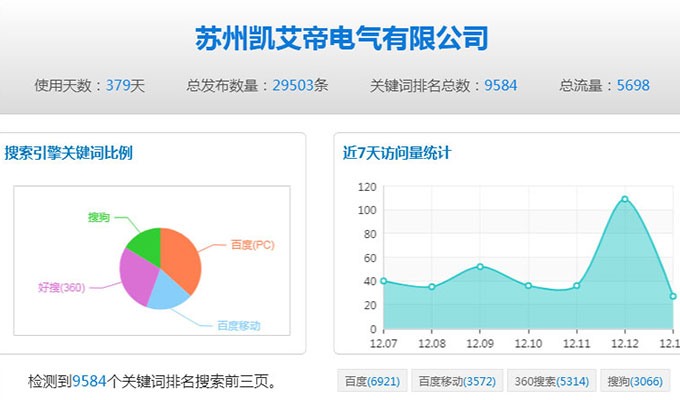Click the 近7天访问量统计 panel heading

(x=397, y=153)
